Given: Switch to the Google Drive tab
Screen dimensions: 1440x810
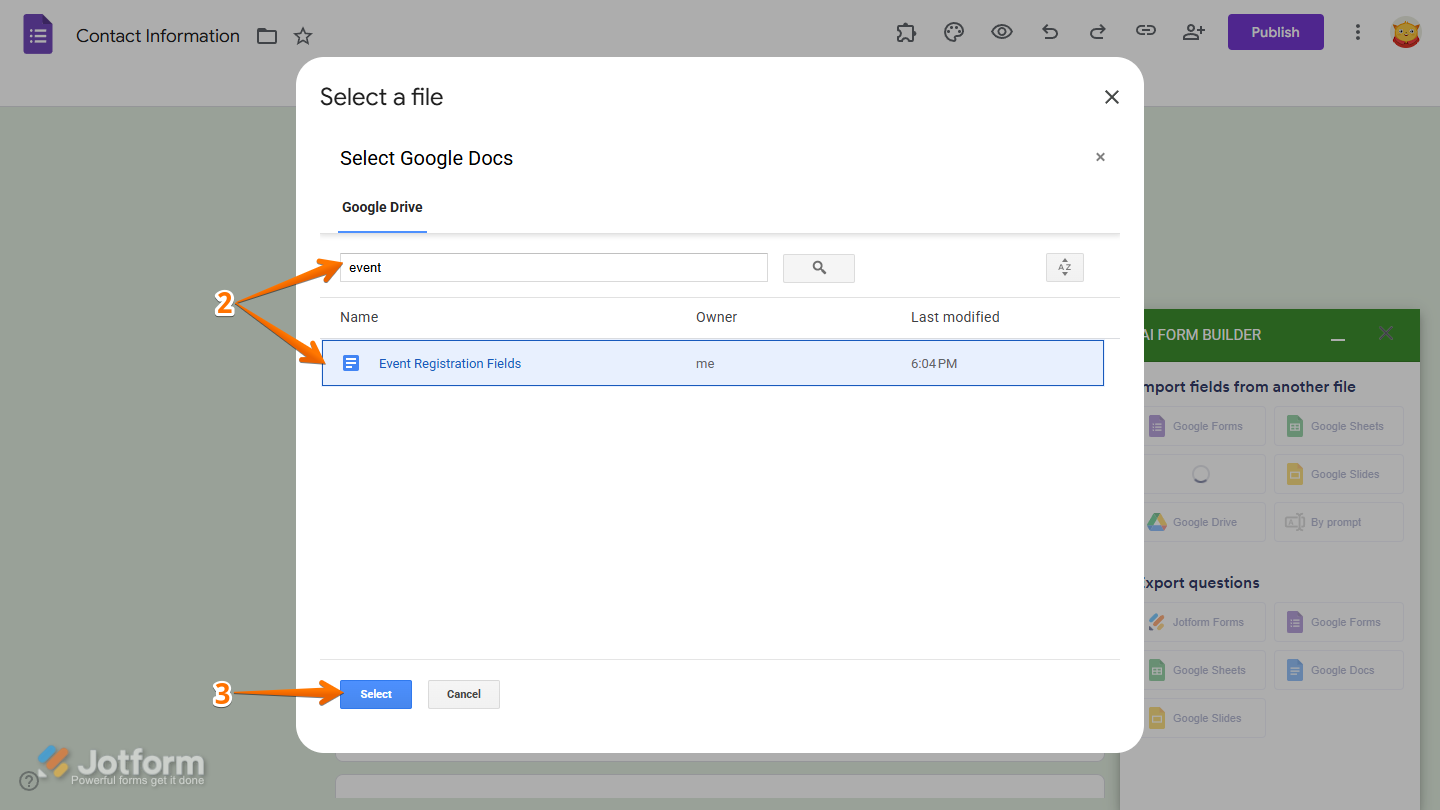Looking at the screenshot, I should tap(382, 207).
